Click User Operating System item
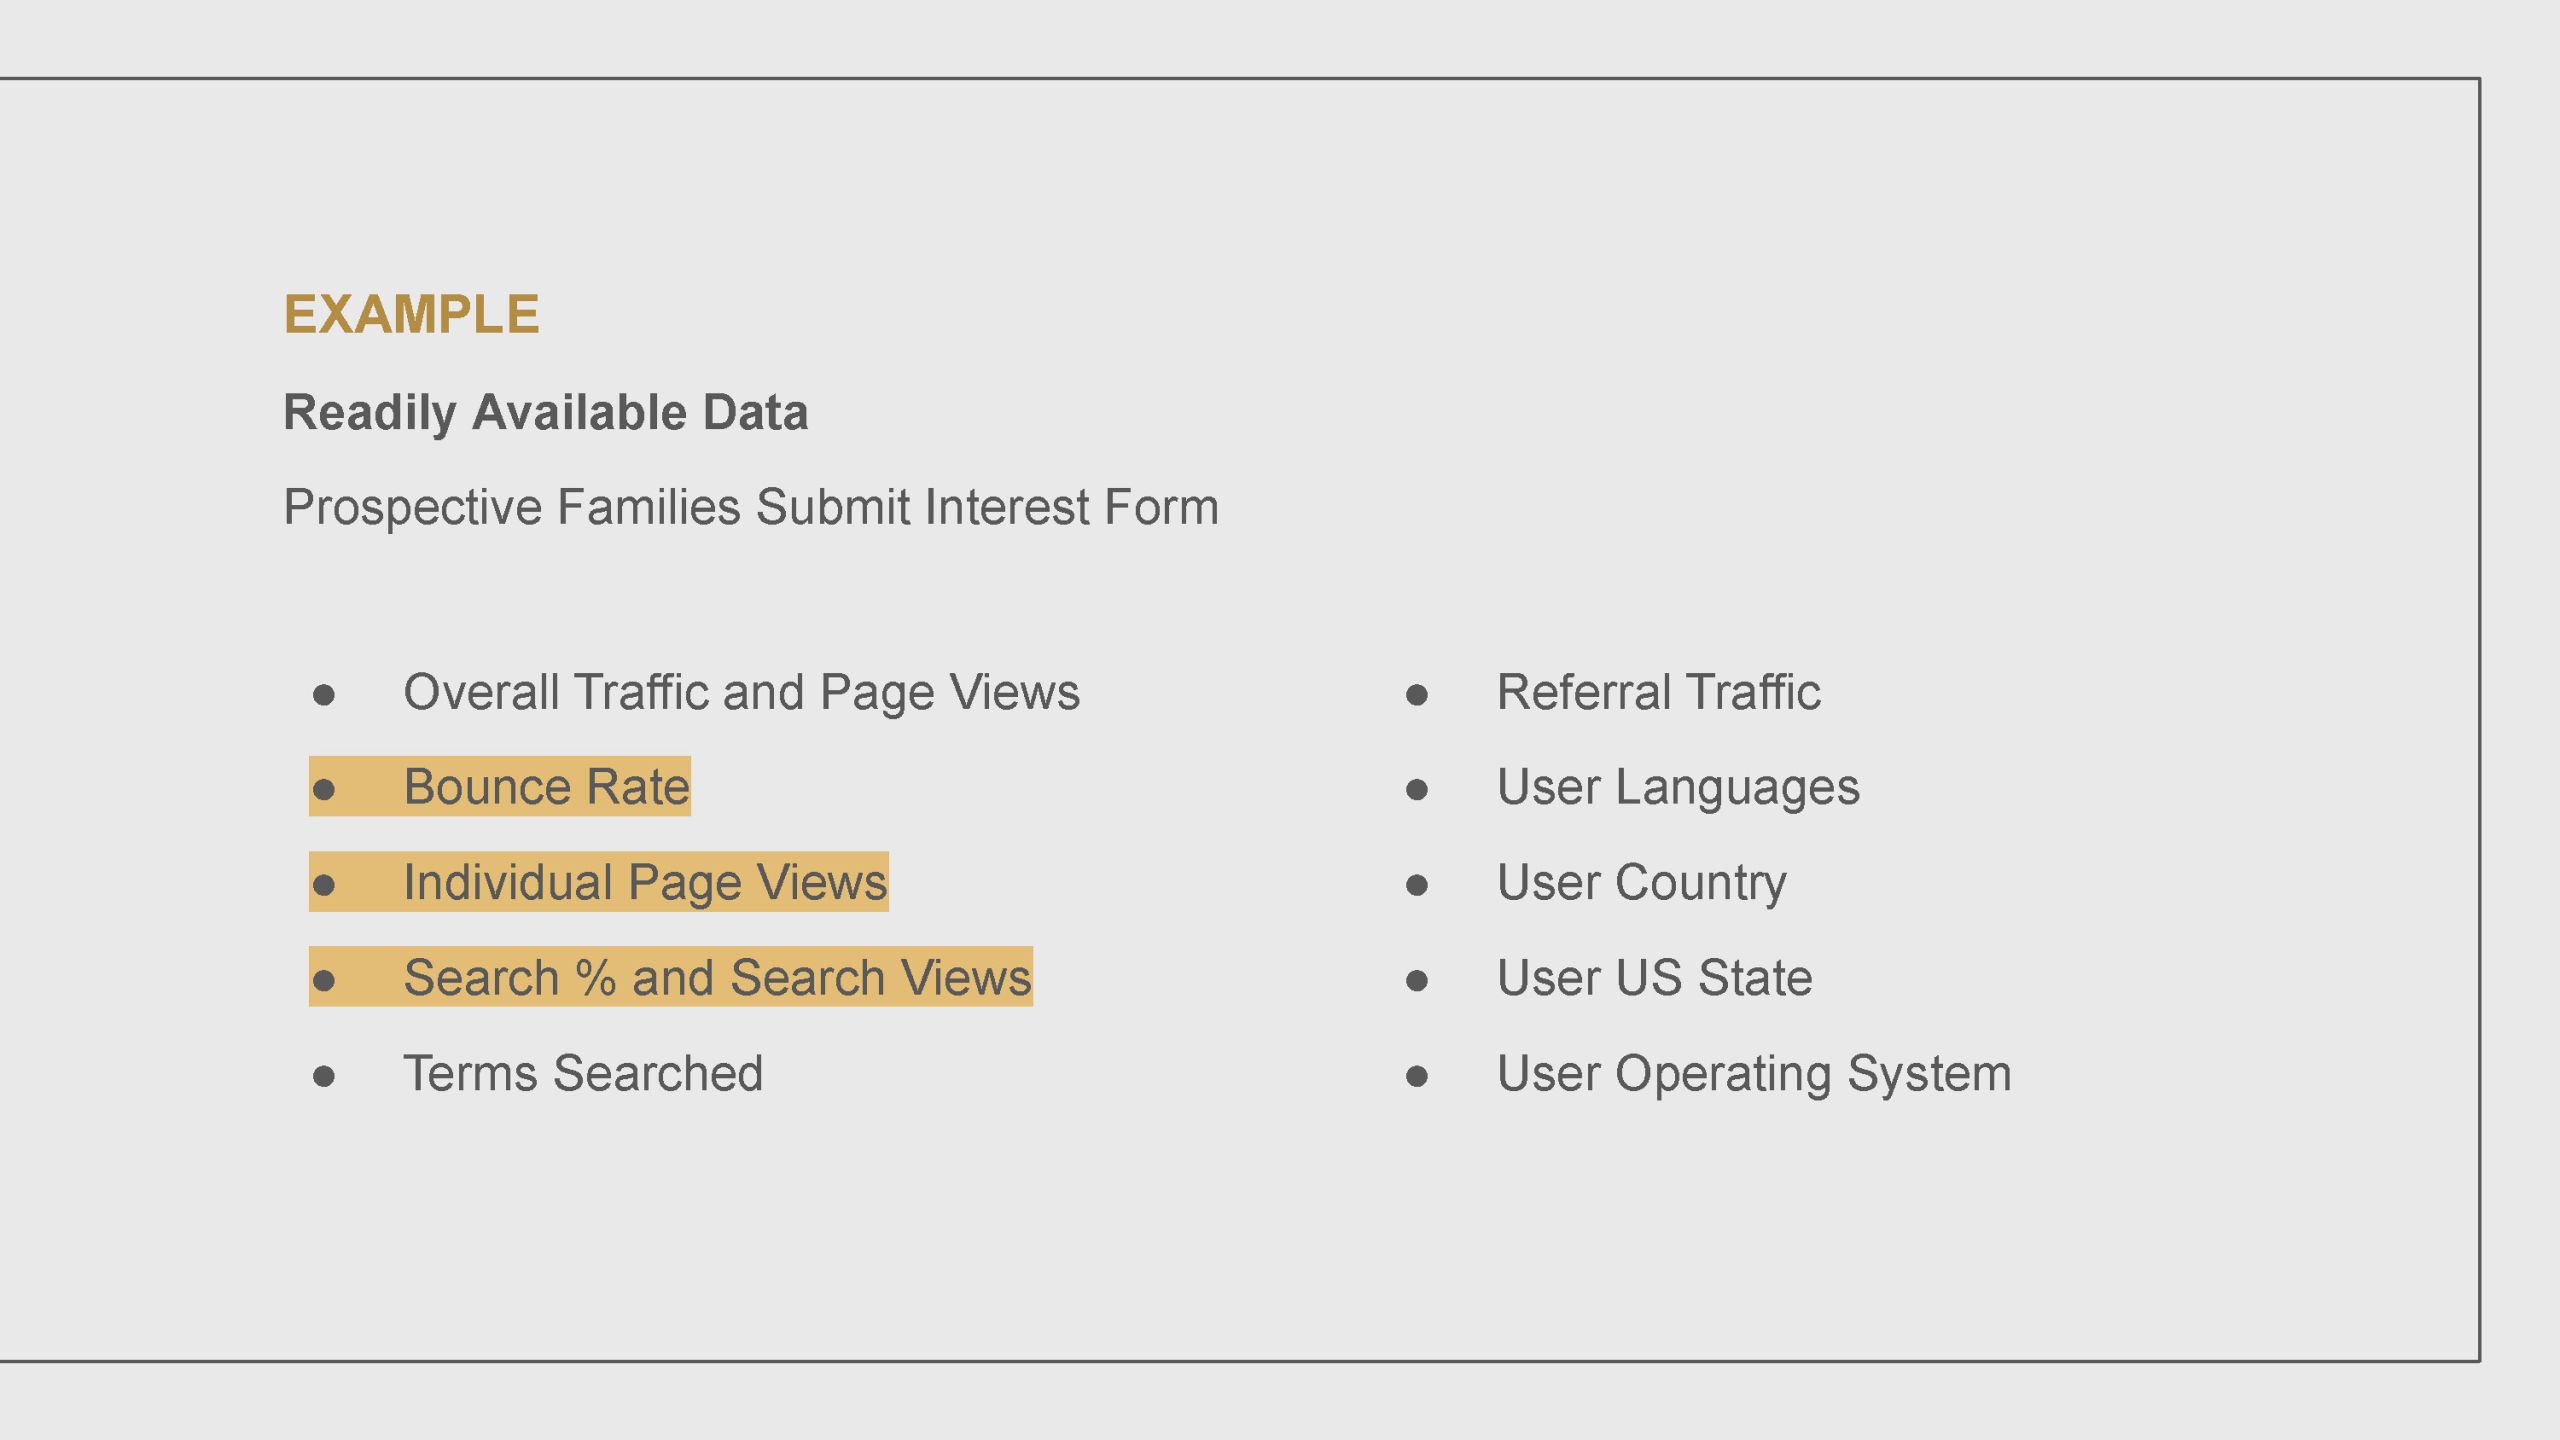 1754,1073
